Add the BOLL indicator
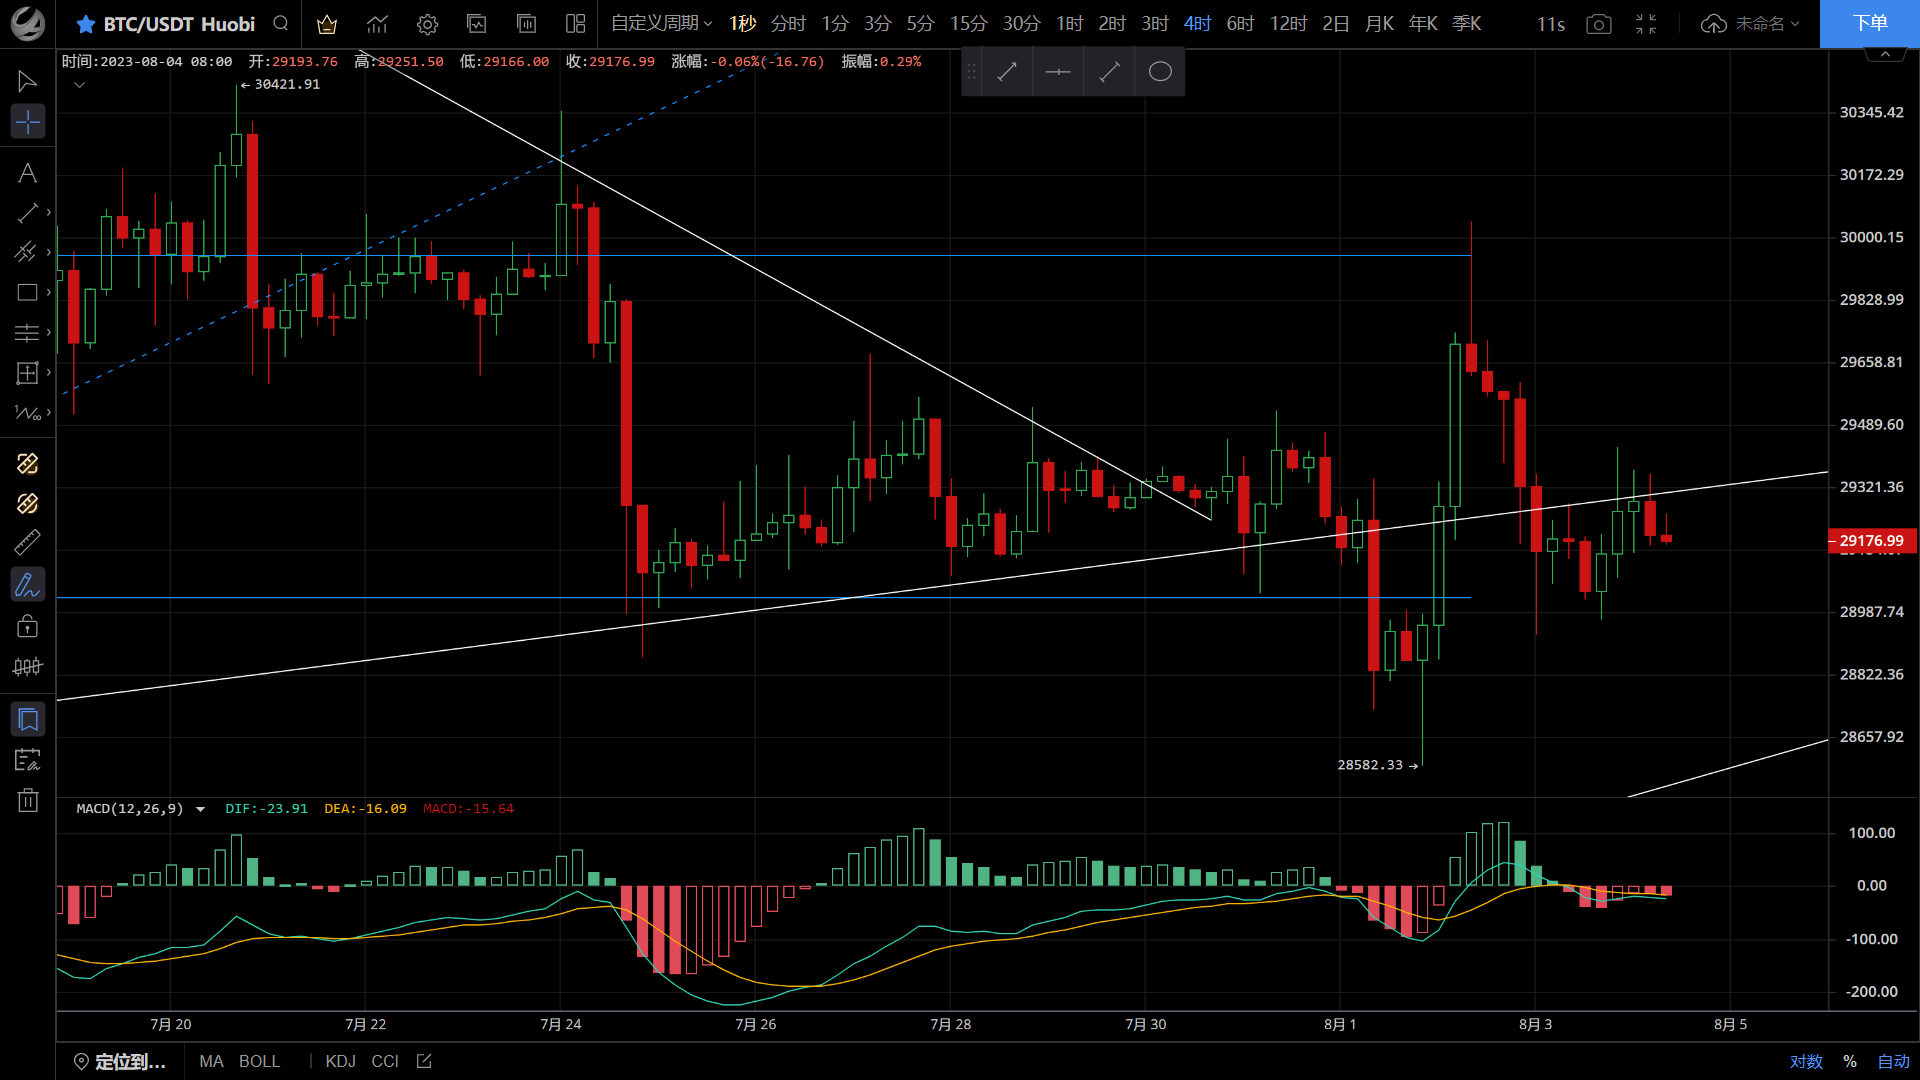Screen dimensions: 1920x1080 pyautogui.click(x=259, y=1061)
